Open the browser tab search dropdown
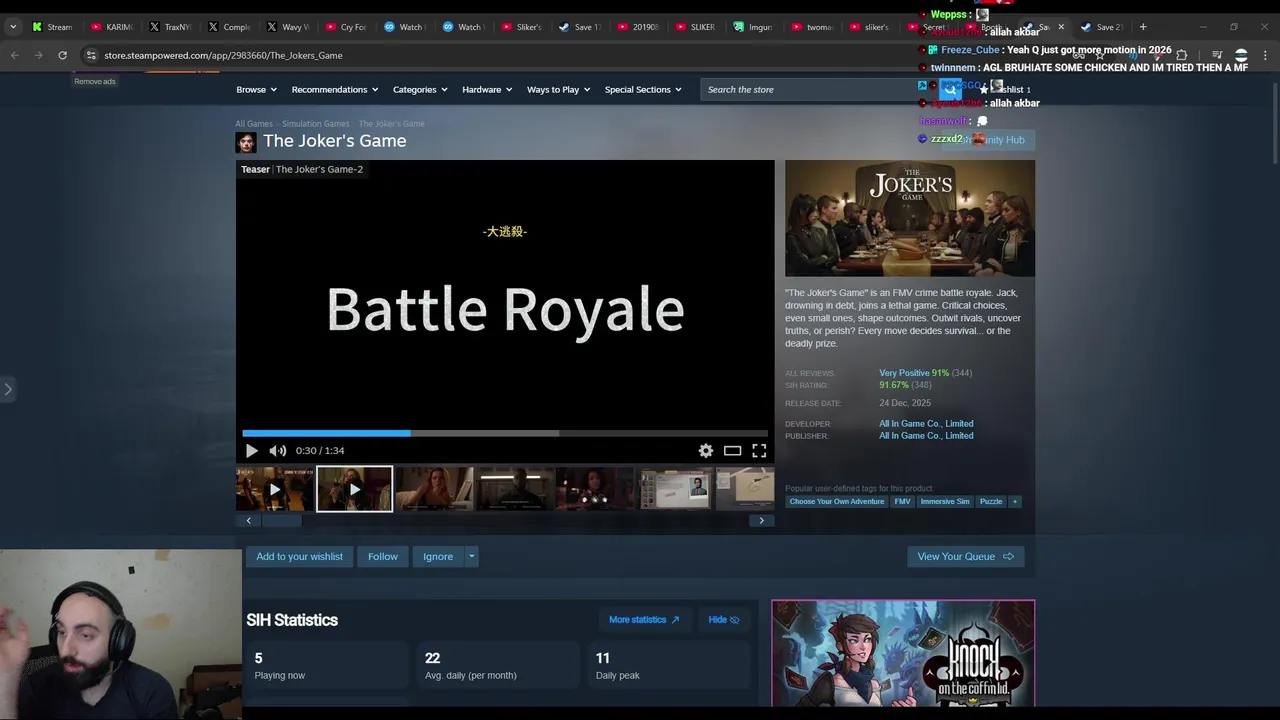The width and height of the screenshot is (1280, 720). point(12,27)
